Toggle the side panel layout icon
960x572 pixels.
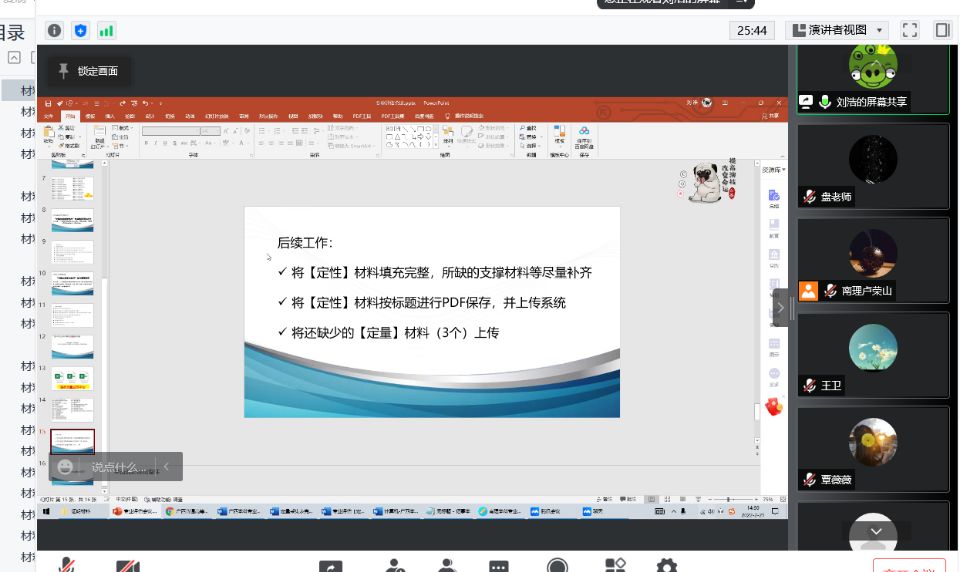942,30
